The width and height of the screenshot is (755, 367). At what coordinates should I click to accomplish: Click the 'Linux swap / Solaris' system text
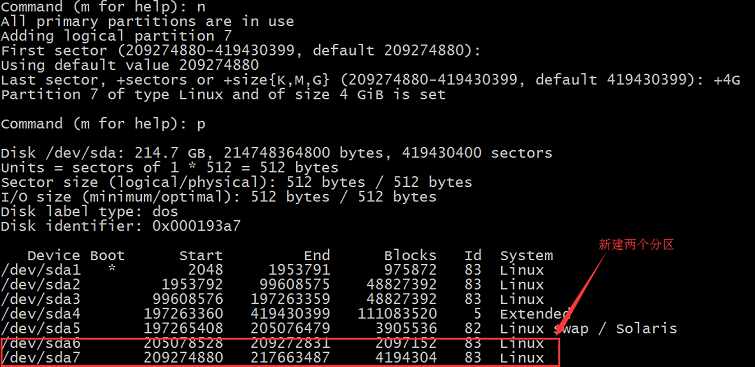tap(588, 329)
